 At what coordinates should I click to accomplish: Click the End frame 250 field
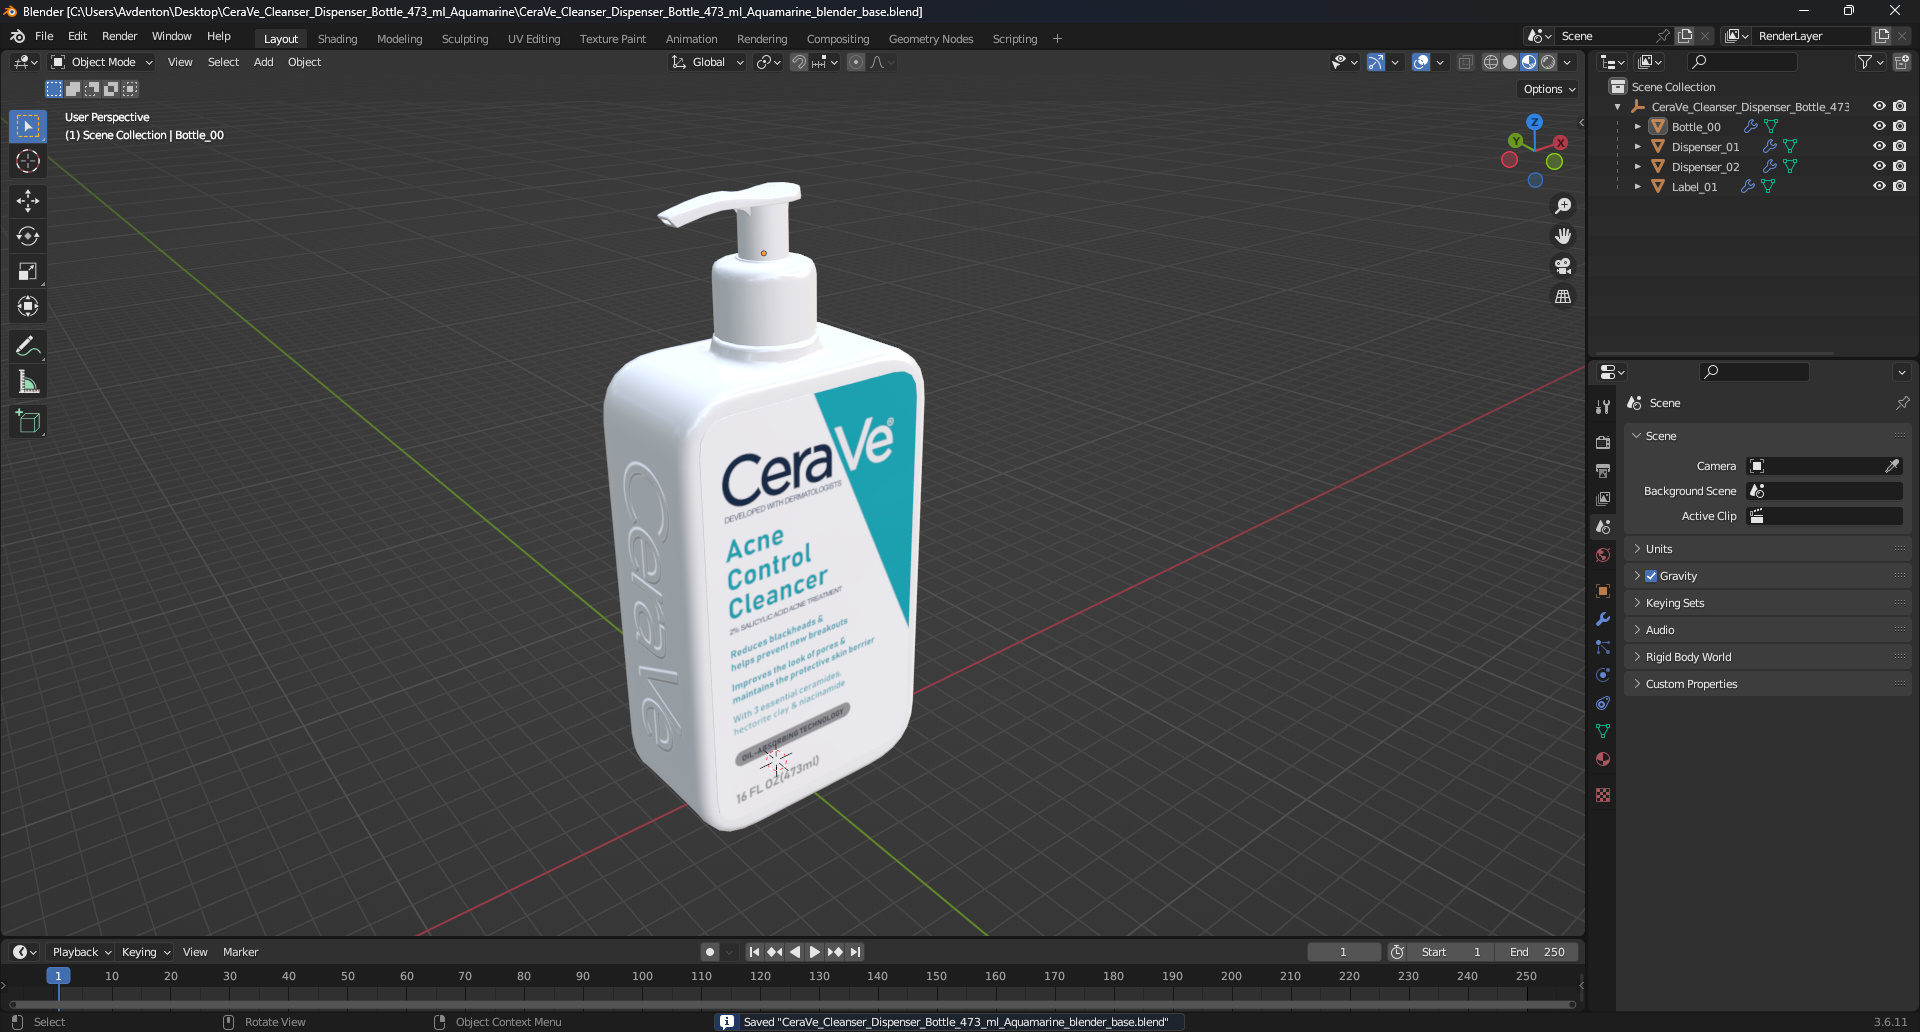coord(1537,952)
